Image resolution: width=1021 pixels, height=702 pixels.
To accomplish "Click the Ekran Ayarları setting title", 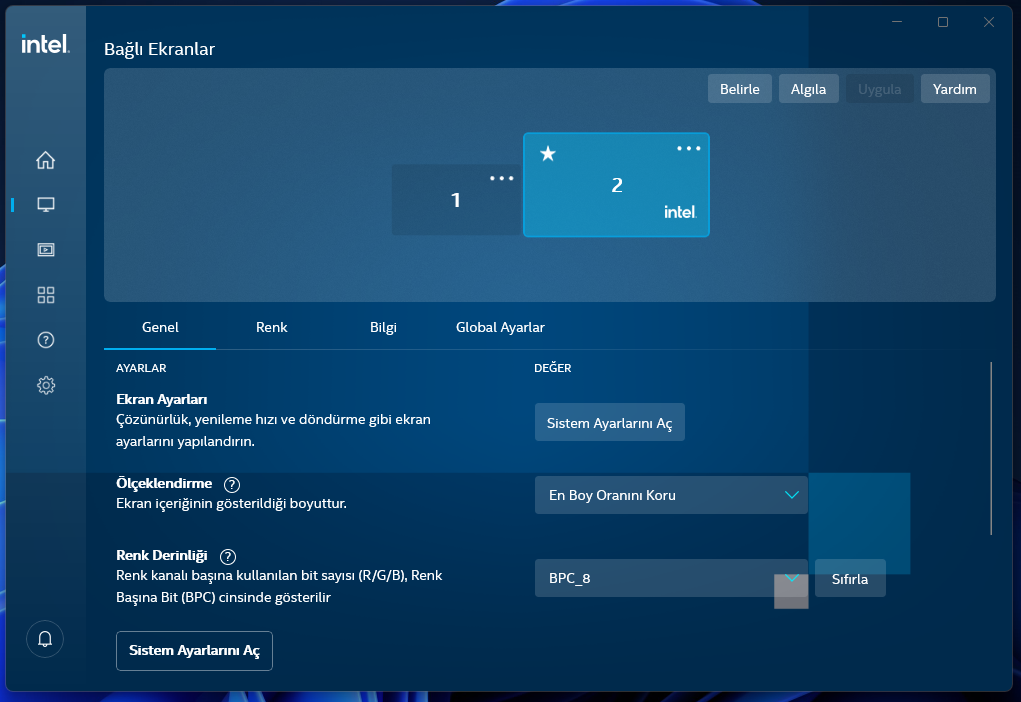I will pyautogui.click(x=161, y=399).
